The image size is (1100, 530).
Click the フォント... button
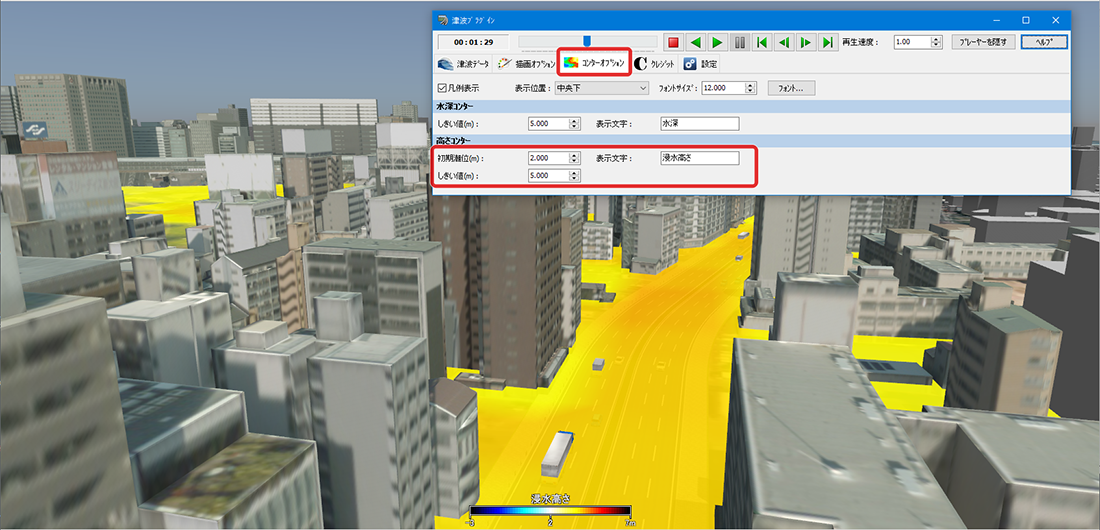[791, 88]
